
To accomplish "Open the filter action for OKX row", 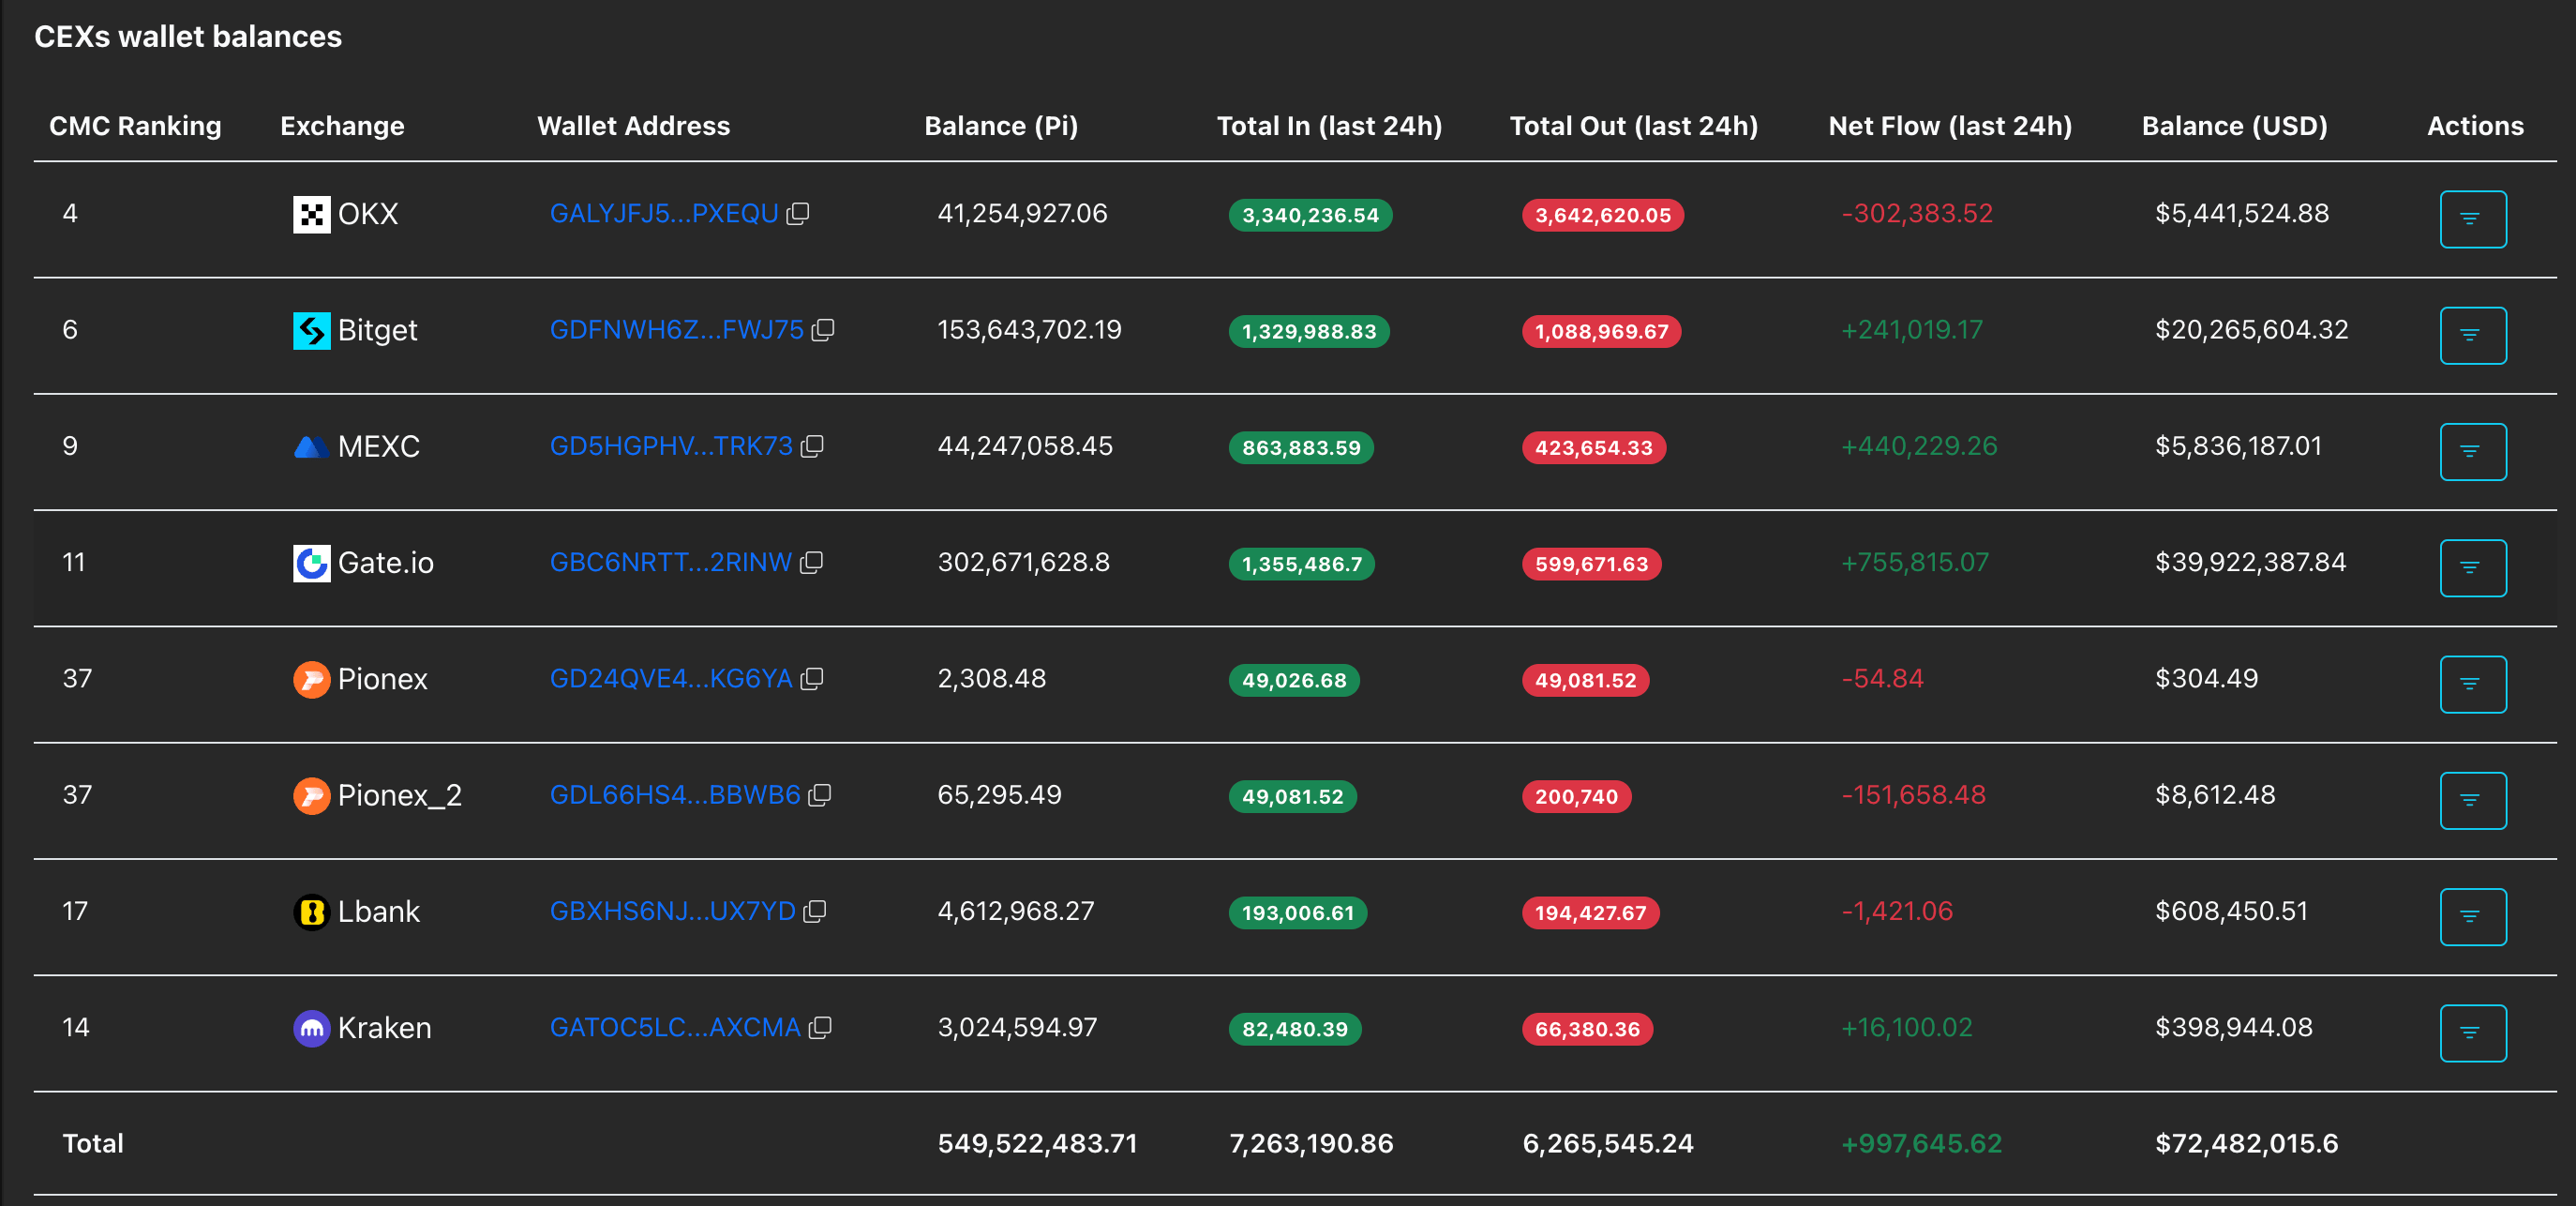I will tap(2472, 219).
